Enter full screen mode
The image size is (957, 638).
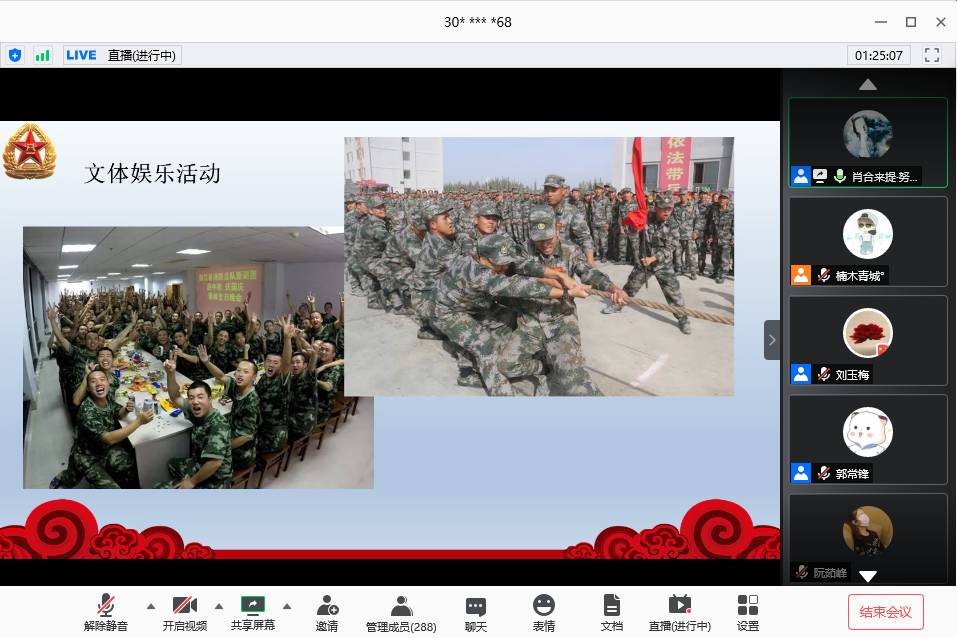point(932,55)
